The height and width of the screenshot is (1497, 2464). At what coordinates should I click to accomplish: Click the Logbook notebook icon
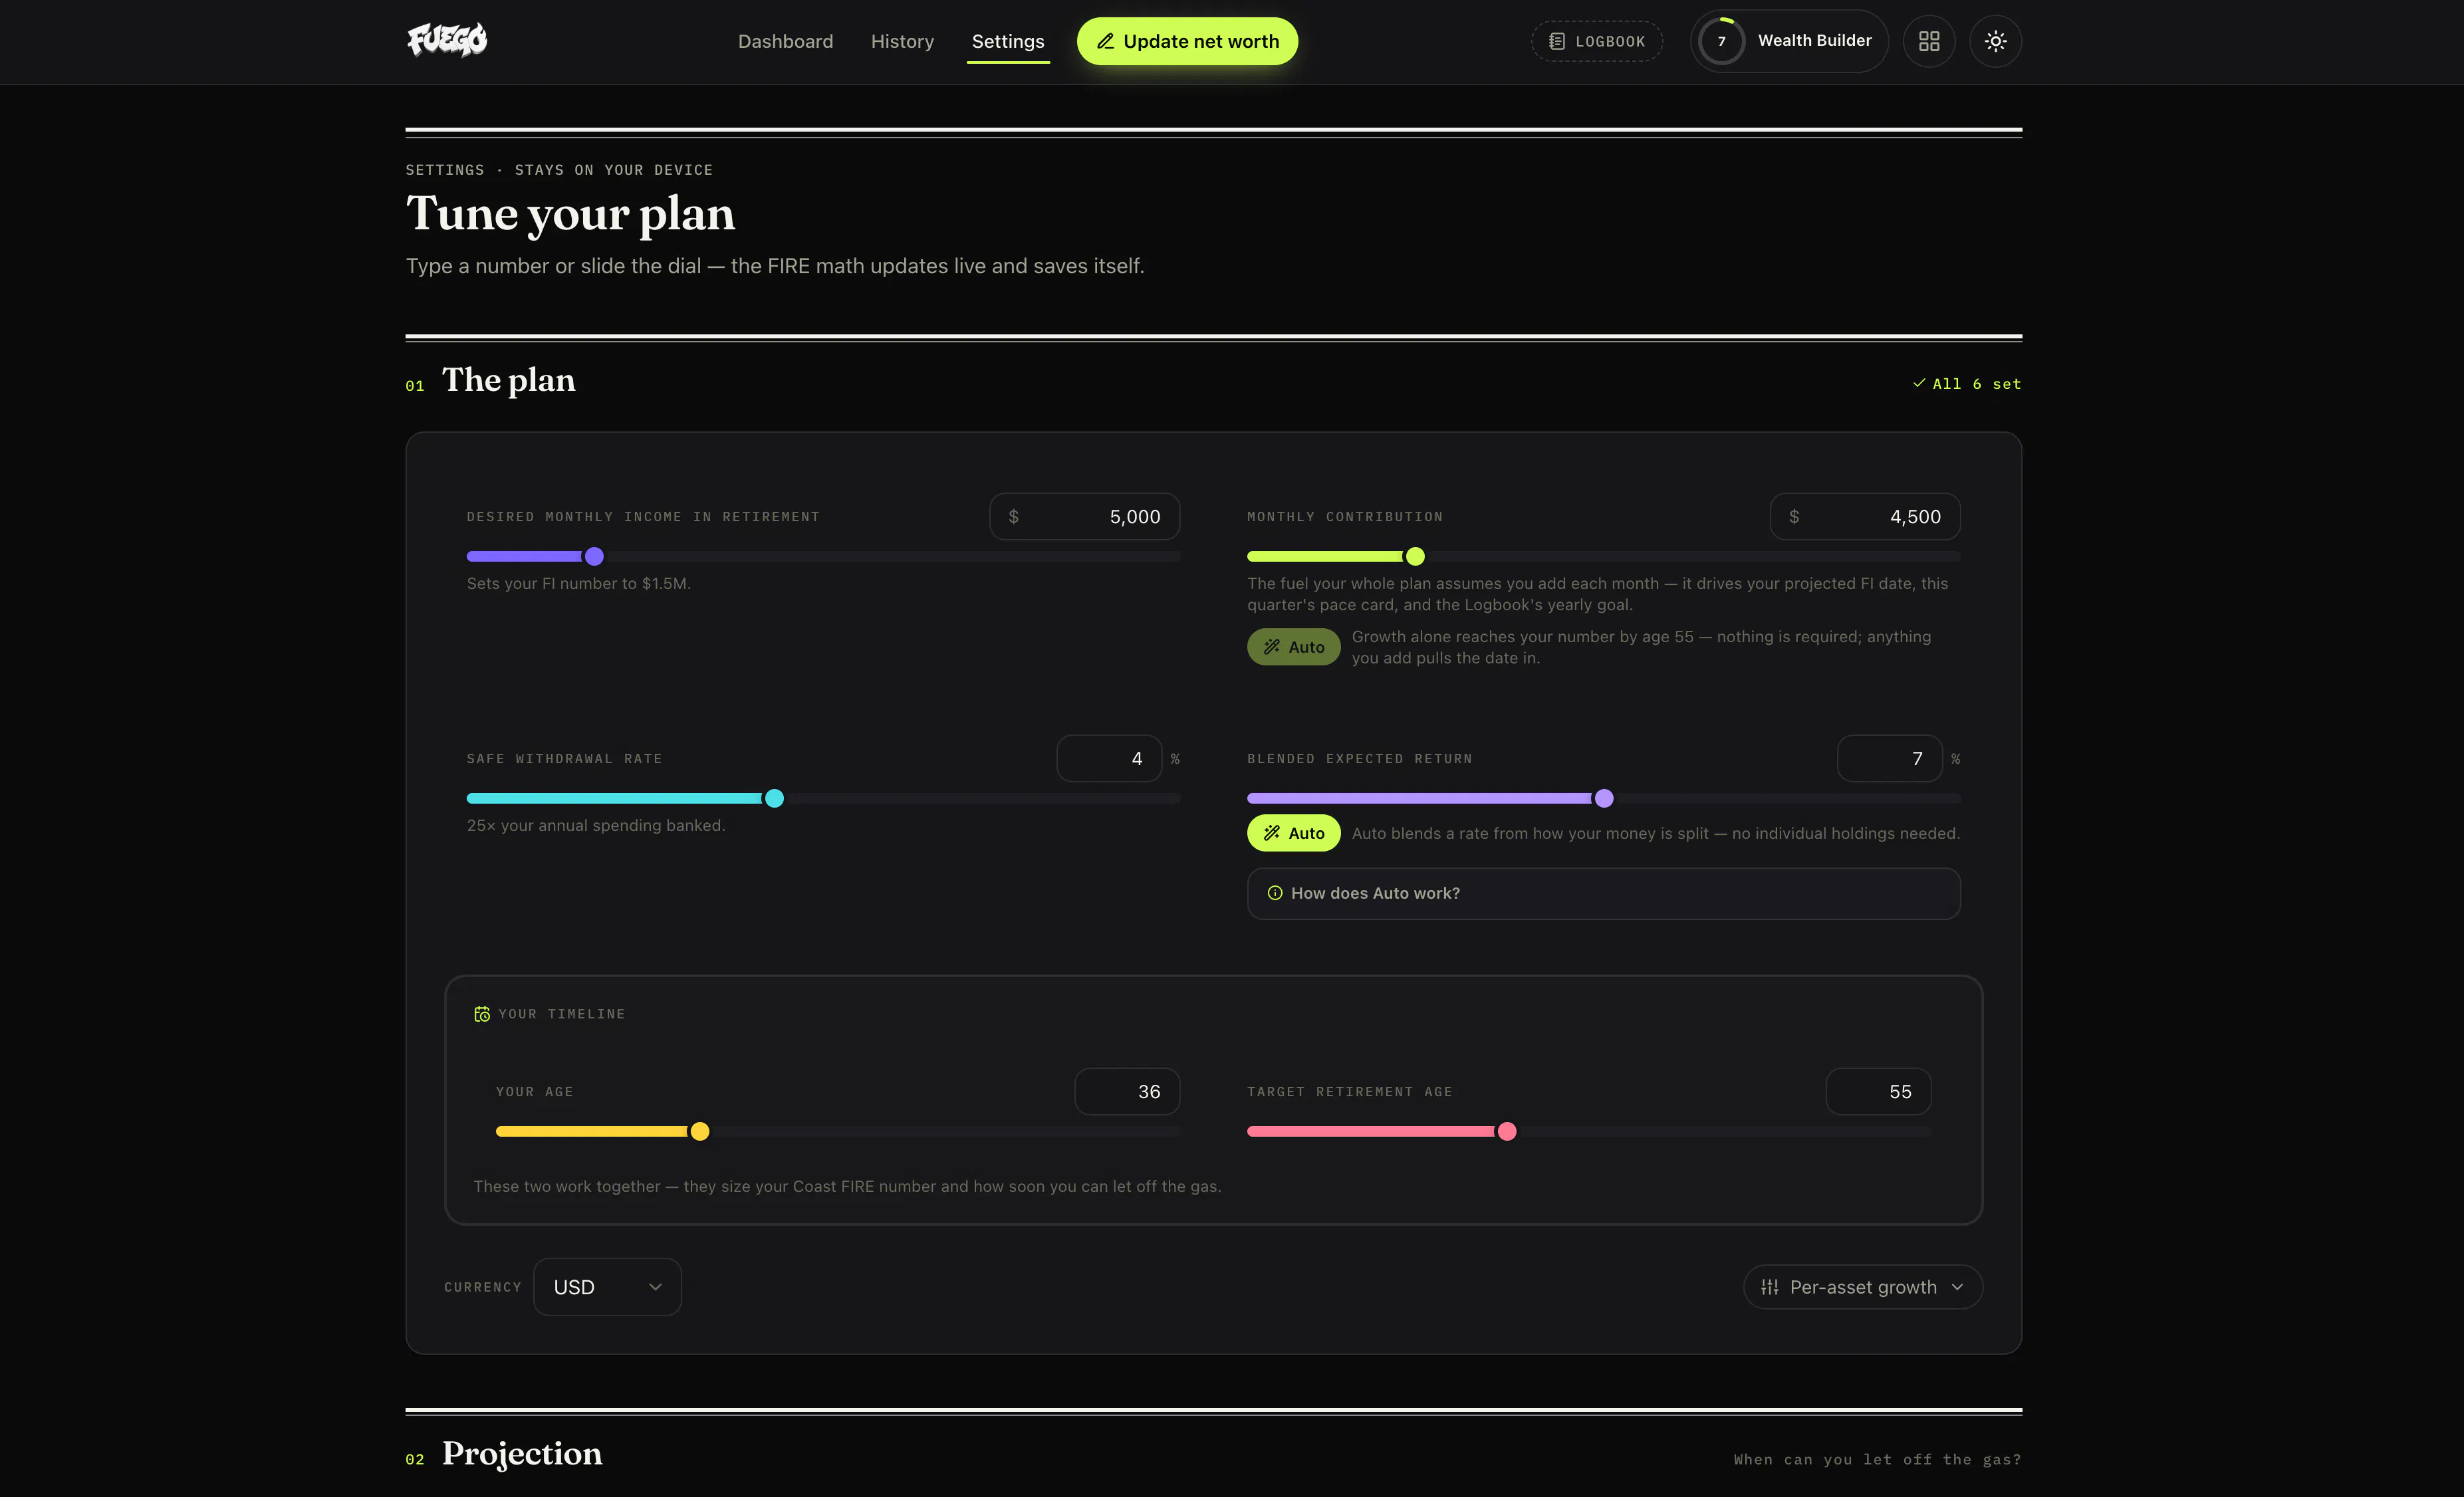[x=1557, y=41]
